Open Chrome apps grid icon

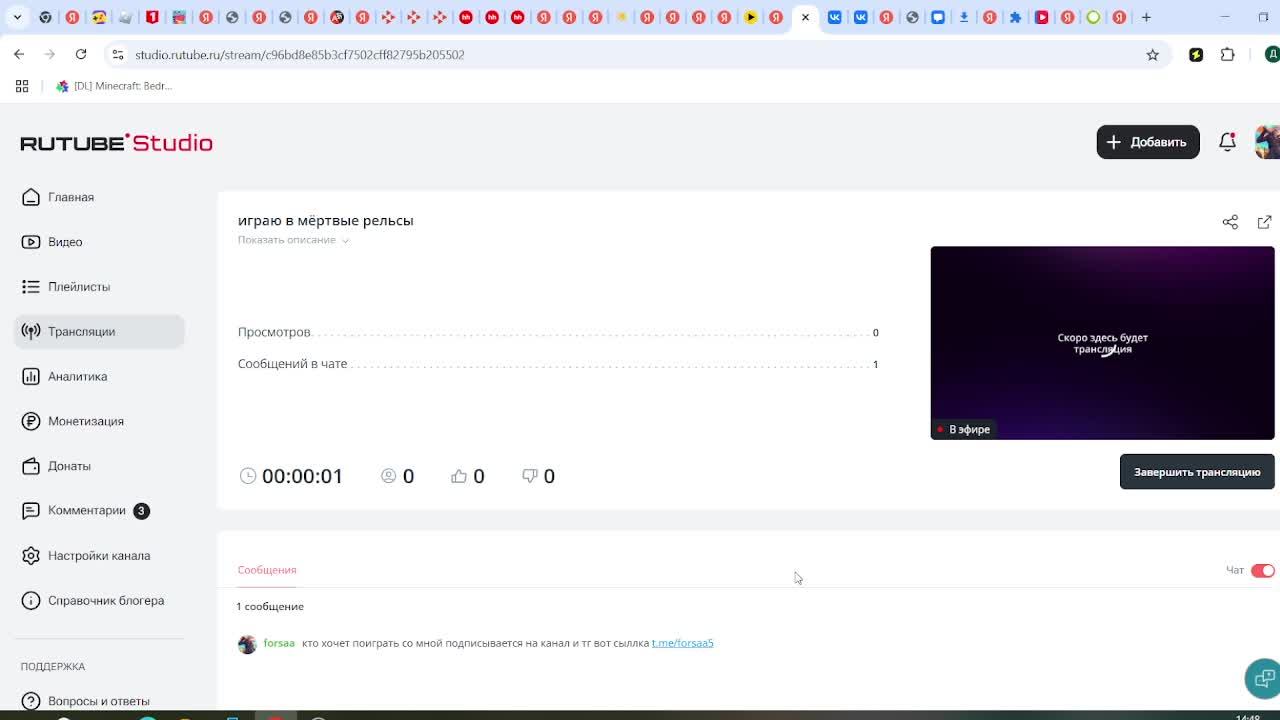(22, 86)
